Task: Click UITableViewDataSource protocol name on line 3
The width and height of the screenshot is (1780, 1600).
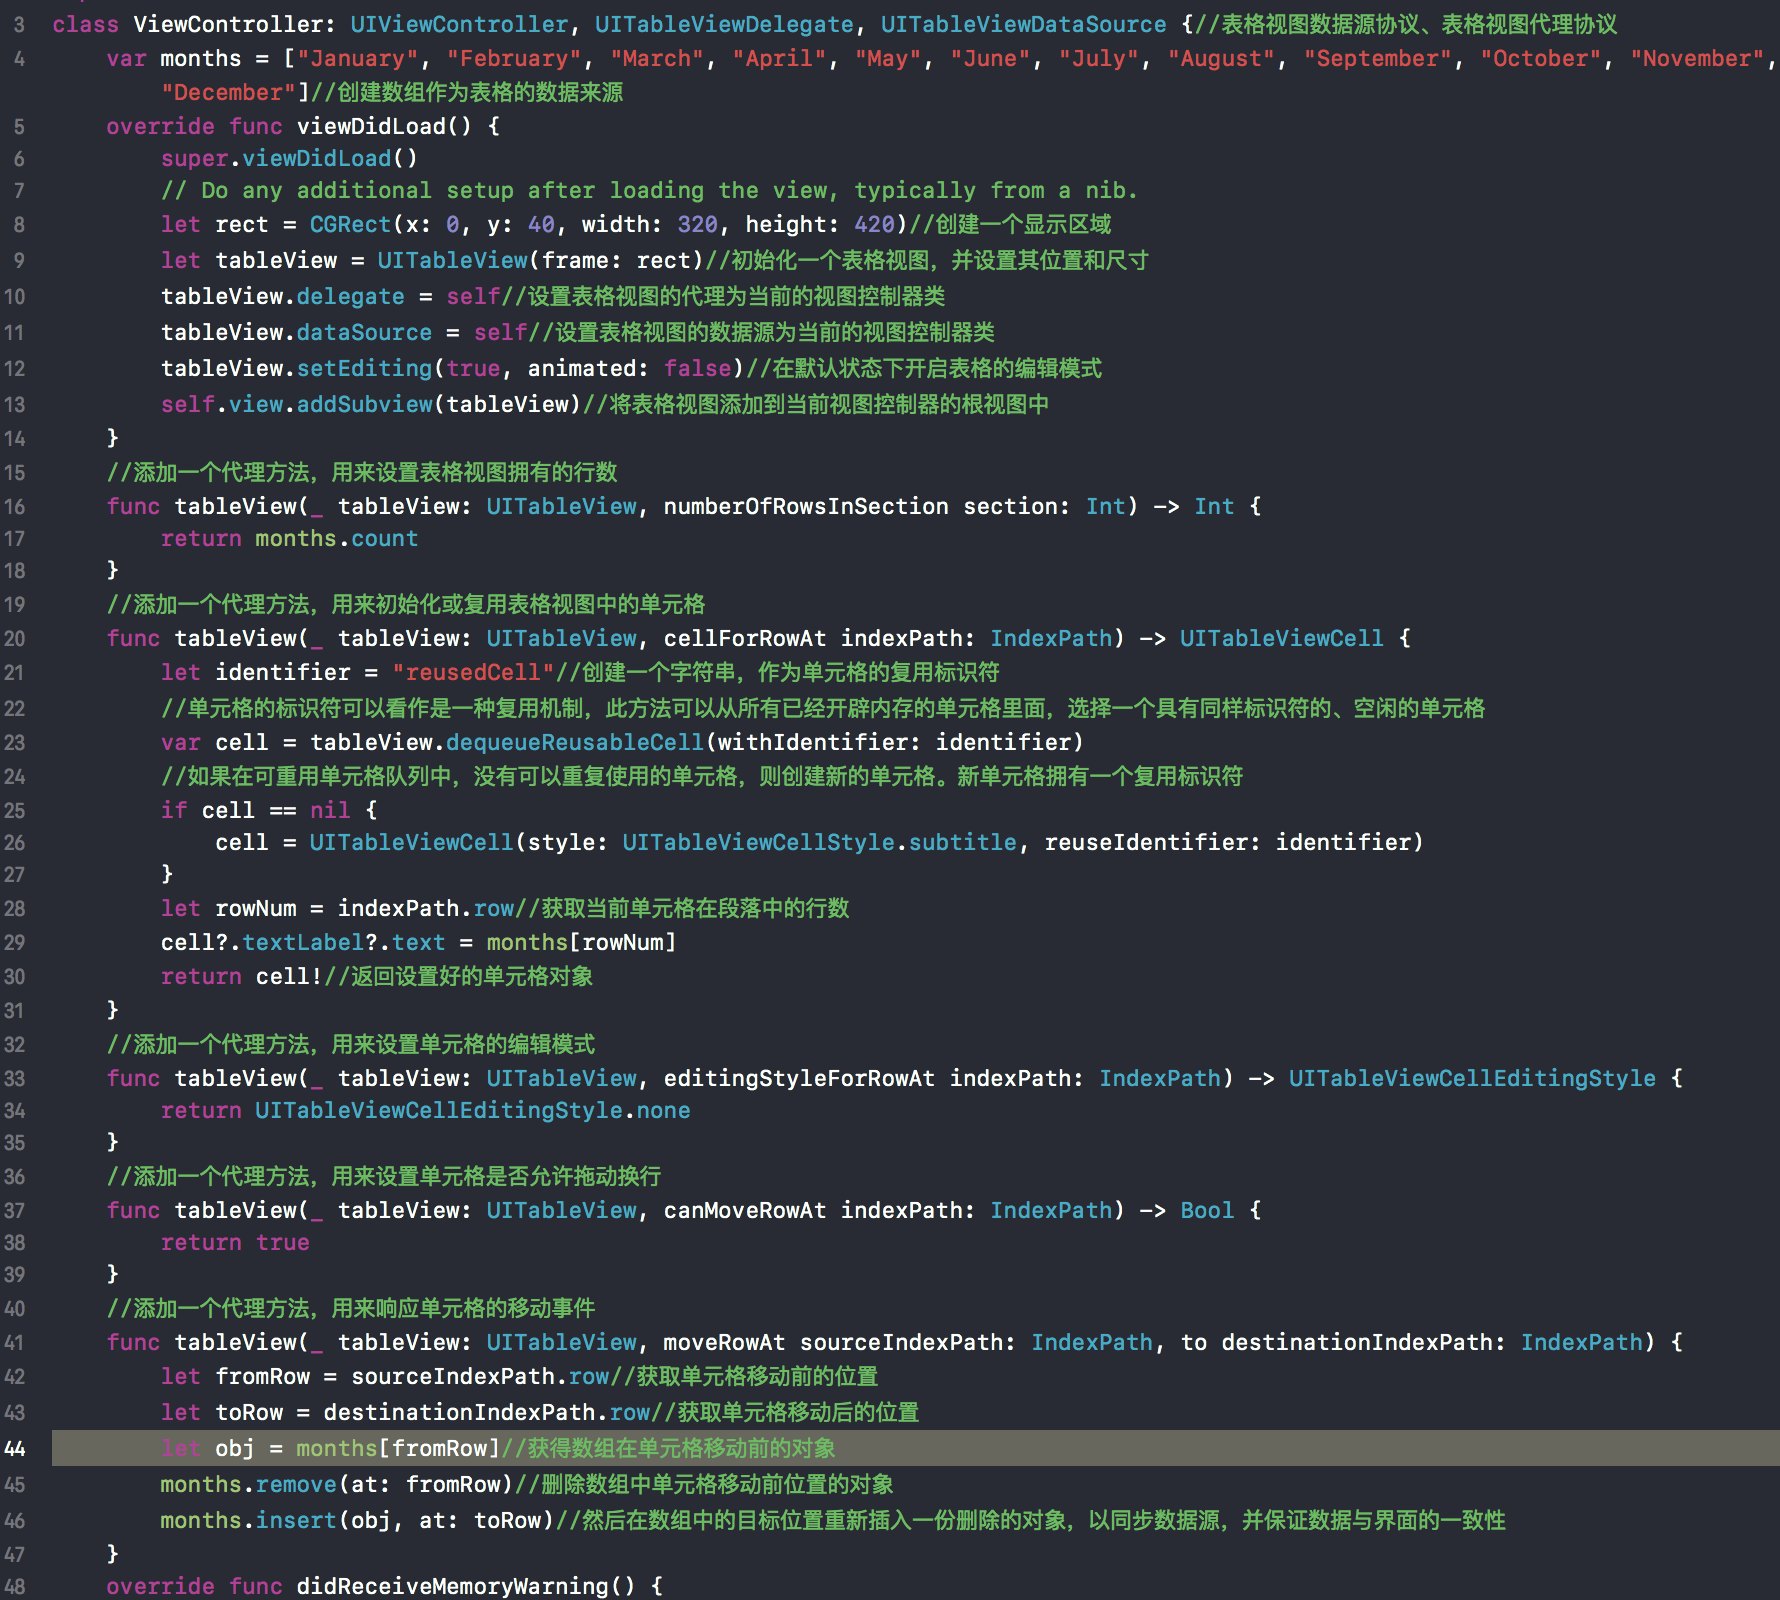Action: tap(1023, 24)
